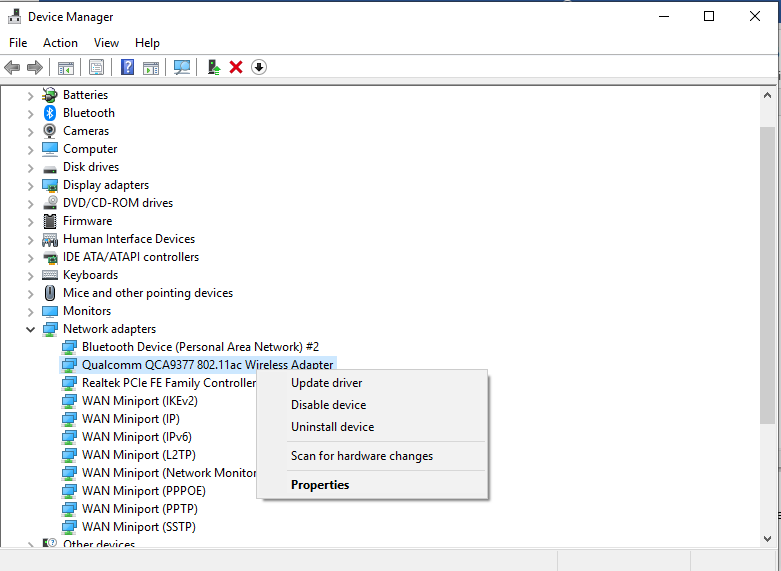Select Realtek PCIe FE Family Controller

point(169,383)
